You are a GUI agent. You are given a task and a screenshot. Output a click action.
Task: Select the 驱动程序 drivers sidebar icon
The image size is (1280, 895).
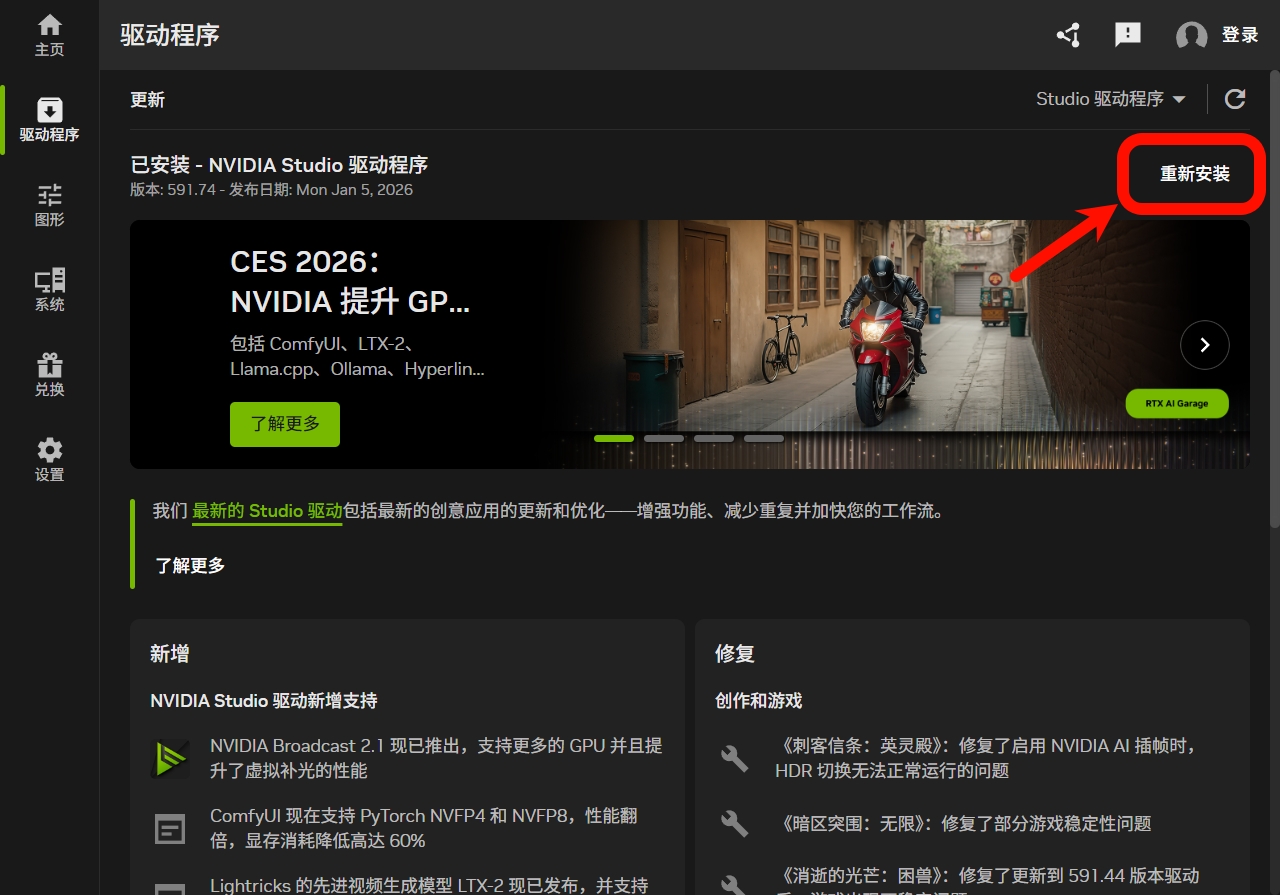[x=49, y=120]
